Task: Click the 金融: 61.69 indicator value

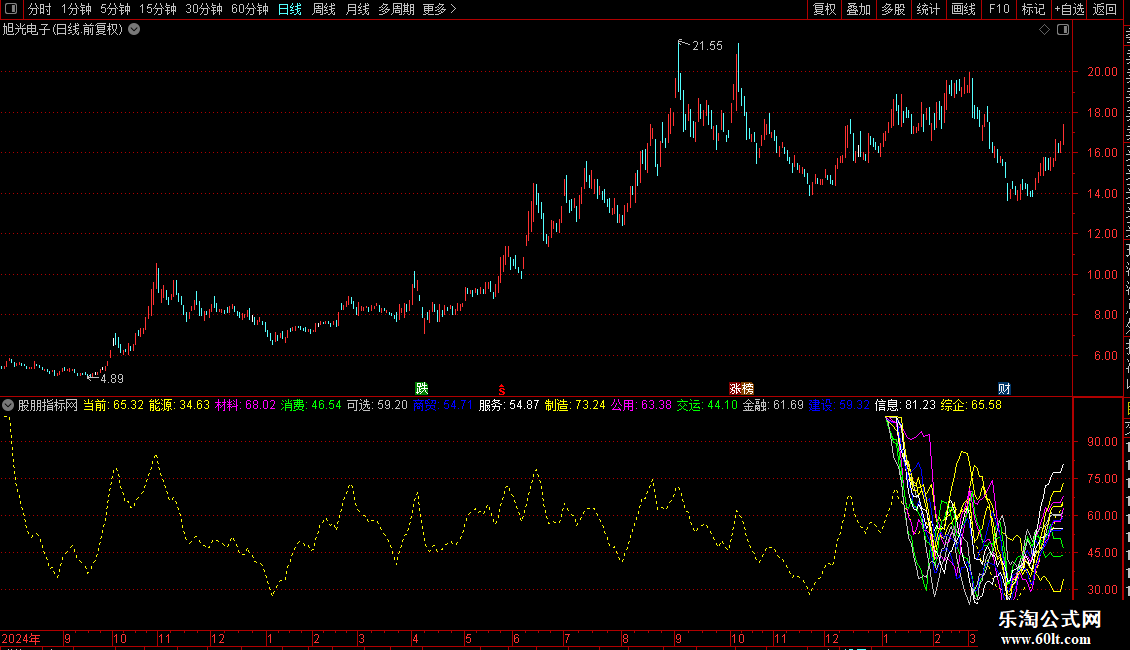Action: 773,405
